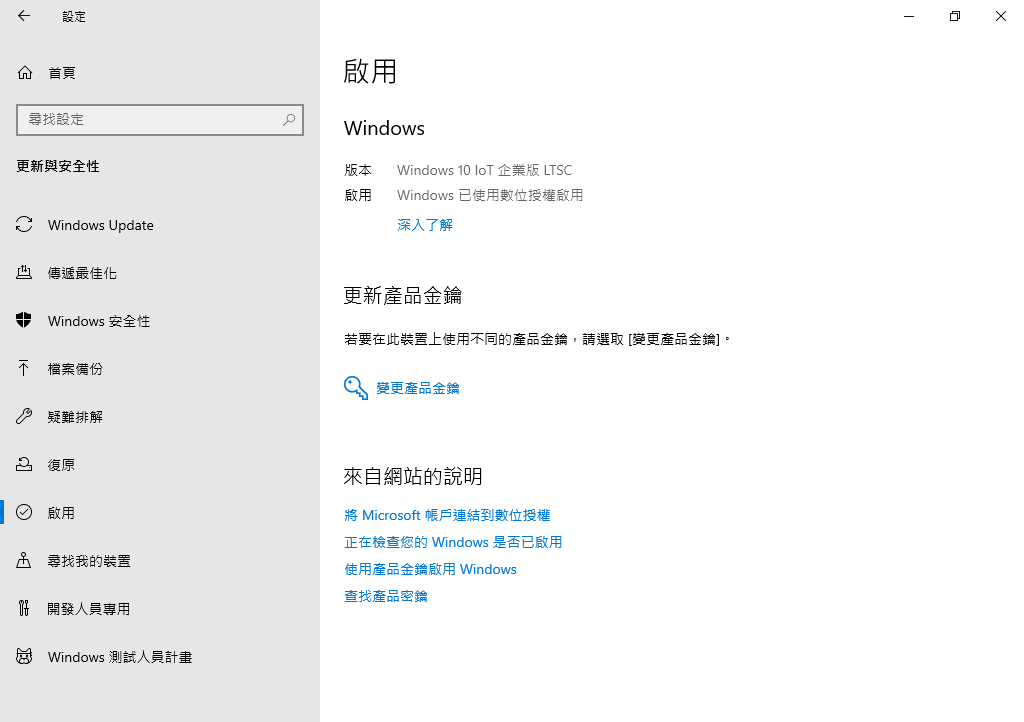Open the Windows 安全性 section
The width and height of the screenshot is (1024, 722).
pyautogui.click(x=160, y=321)
